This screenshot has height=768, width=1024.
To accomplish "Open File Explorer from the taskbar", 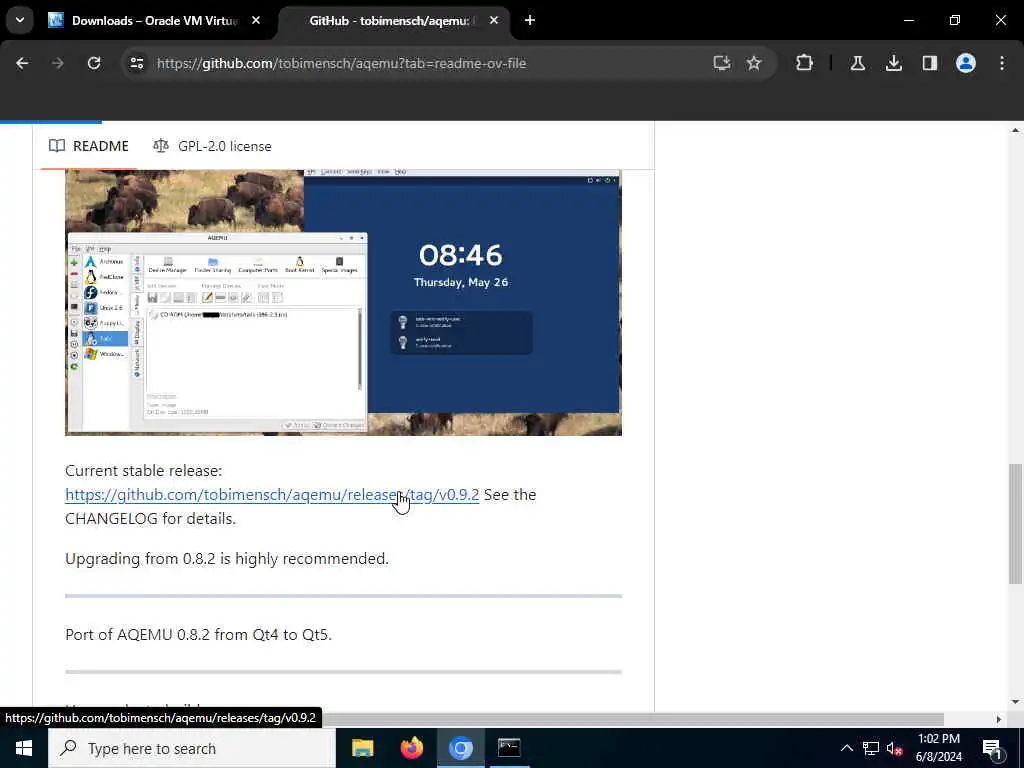I will click(x=362, y=748).
